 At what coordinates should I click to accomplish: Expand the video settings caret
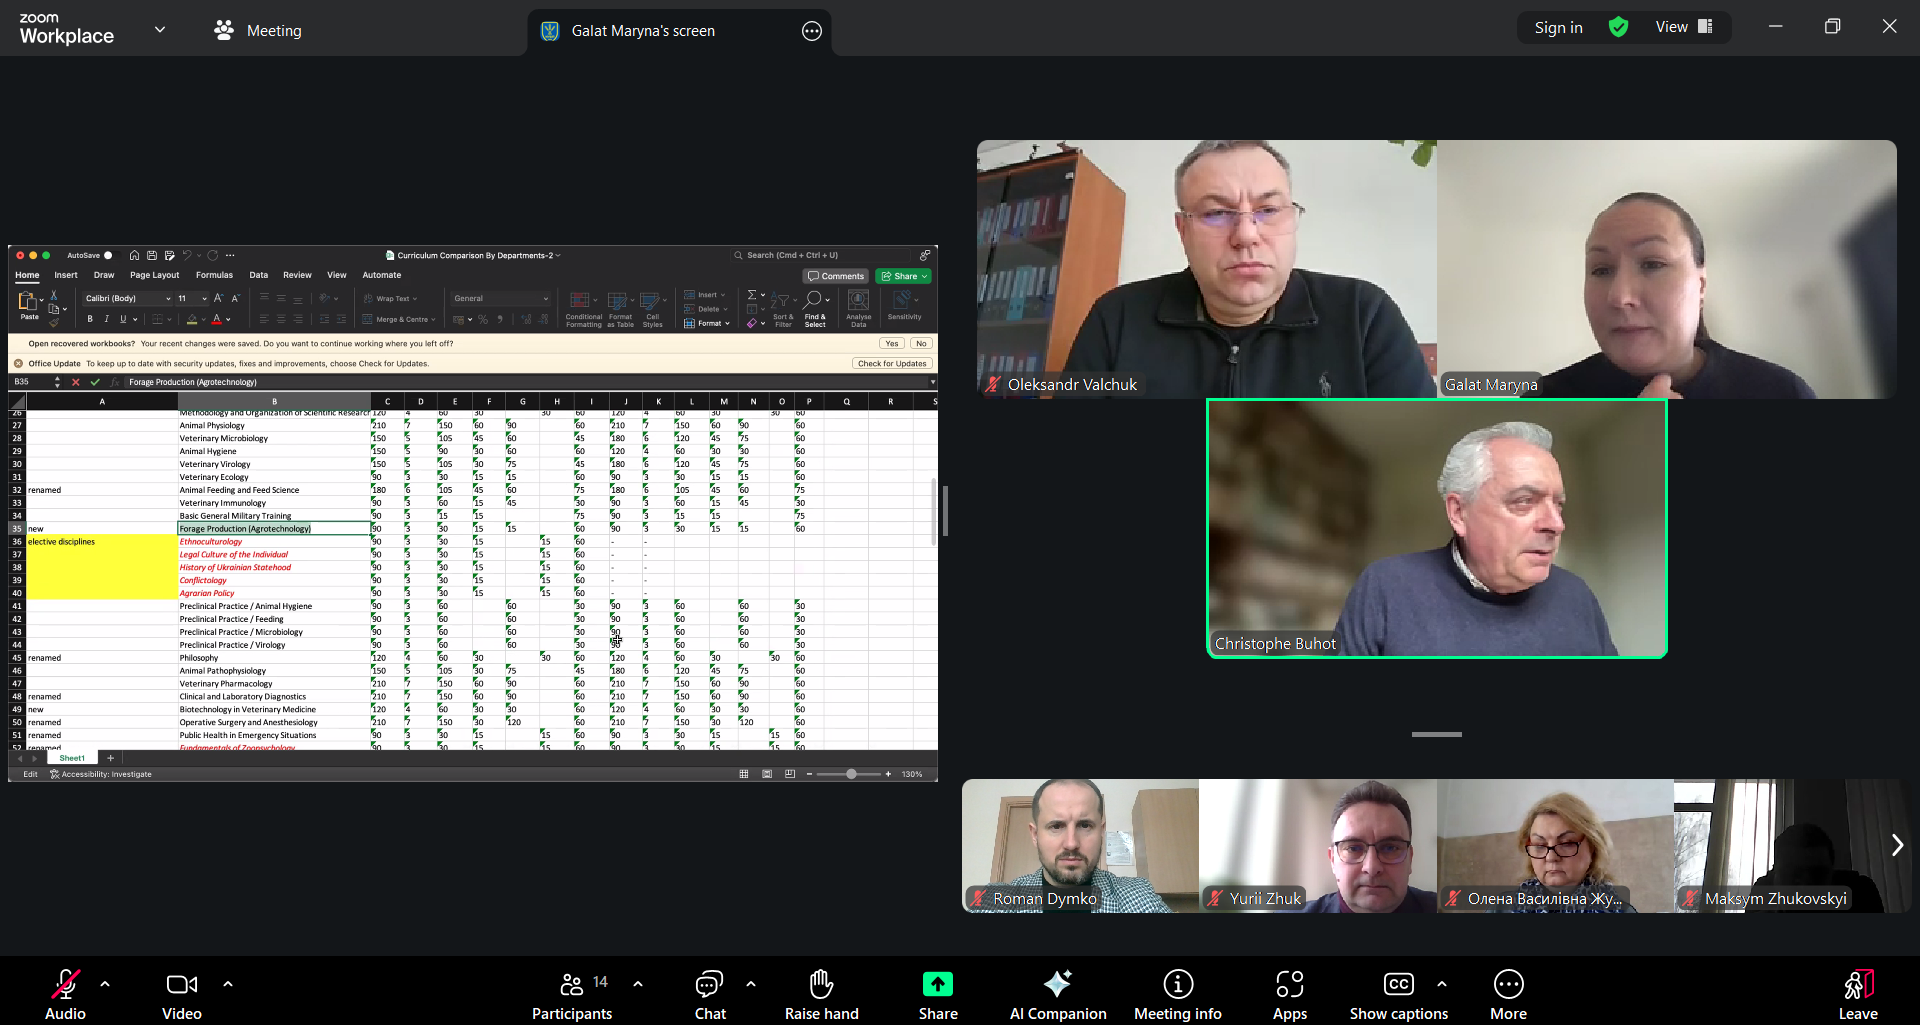coord(228,984)
